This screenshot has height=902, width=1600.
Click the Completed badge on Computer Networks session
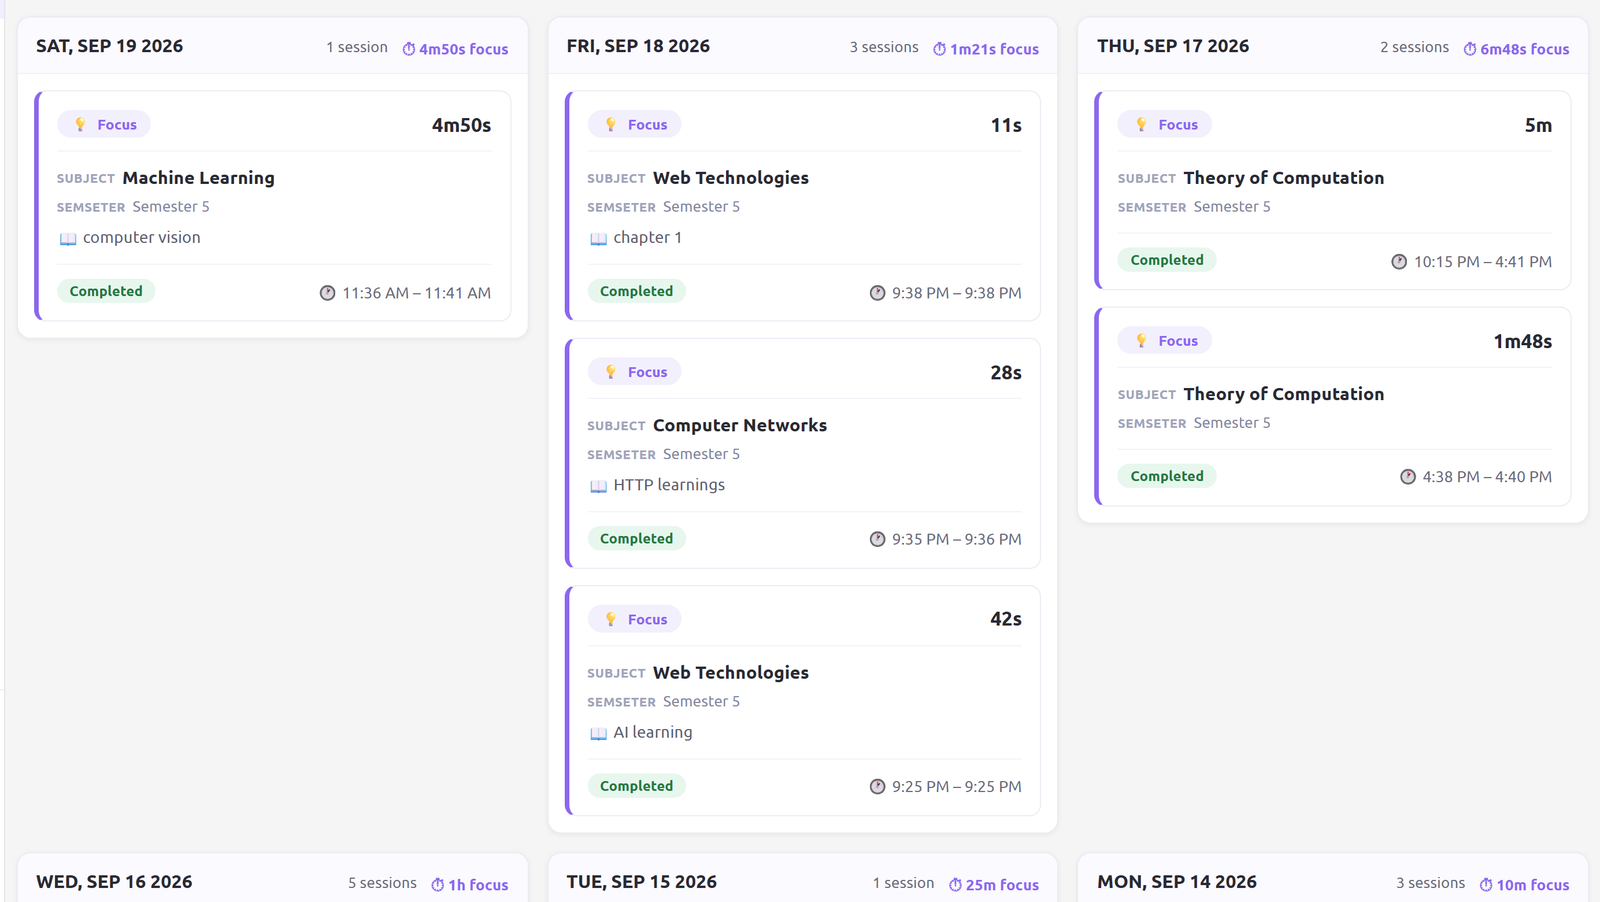(x=636, y=538)
